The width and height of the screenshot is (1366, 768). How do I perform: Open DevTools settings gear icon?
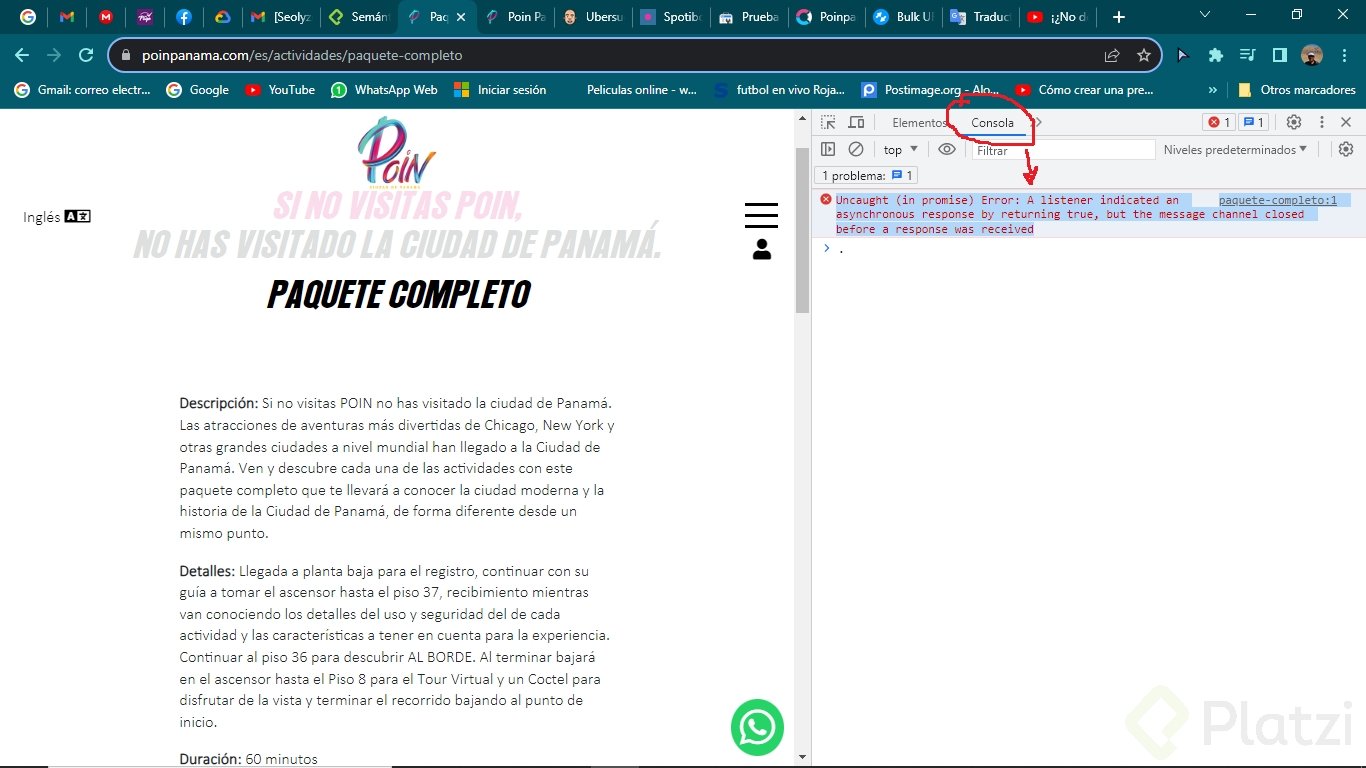coord(1294,122)
